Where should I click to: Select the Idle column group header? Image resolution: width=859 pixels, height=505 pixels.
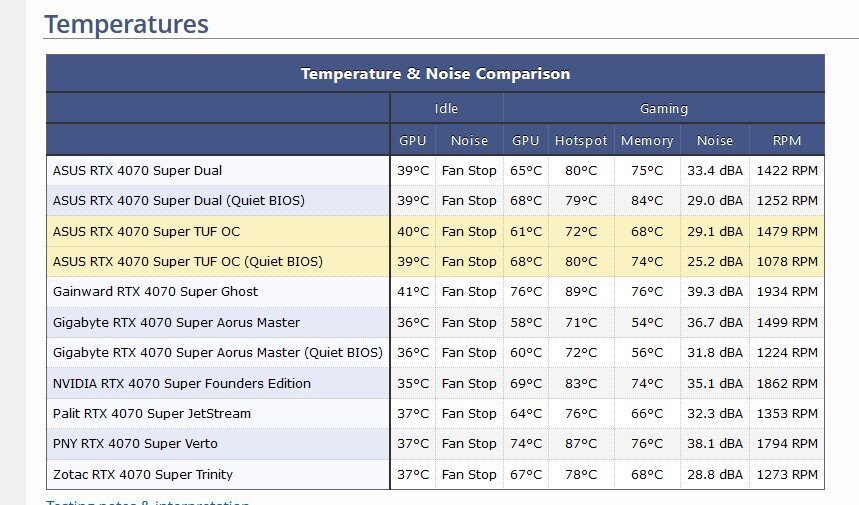(446, 108)
